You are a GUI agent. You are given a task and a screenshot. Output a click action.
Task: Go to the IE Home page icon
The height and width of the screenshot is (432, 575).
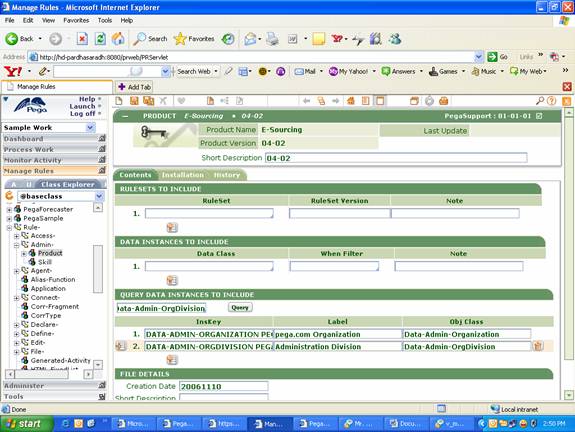(x=118, y=39)
